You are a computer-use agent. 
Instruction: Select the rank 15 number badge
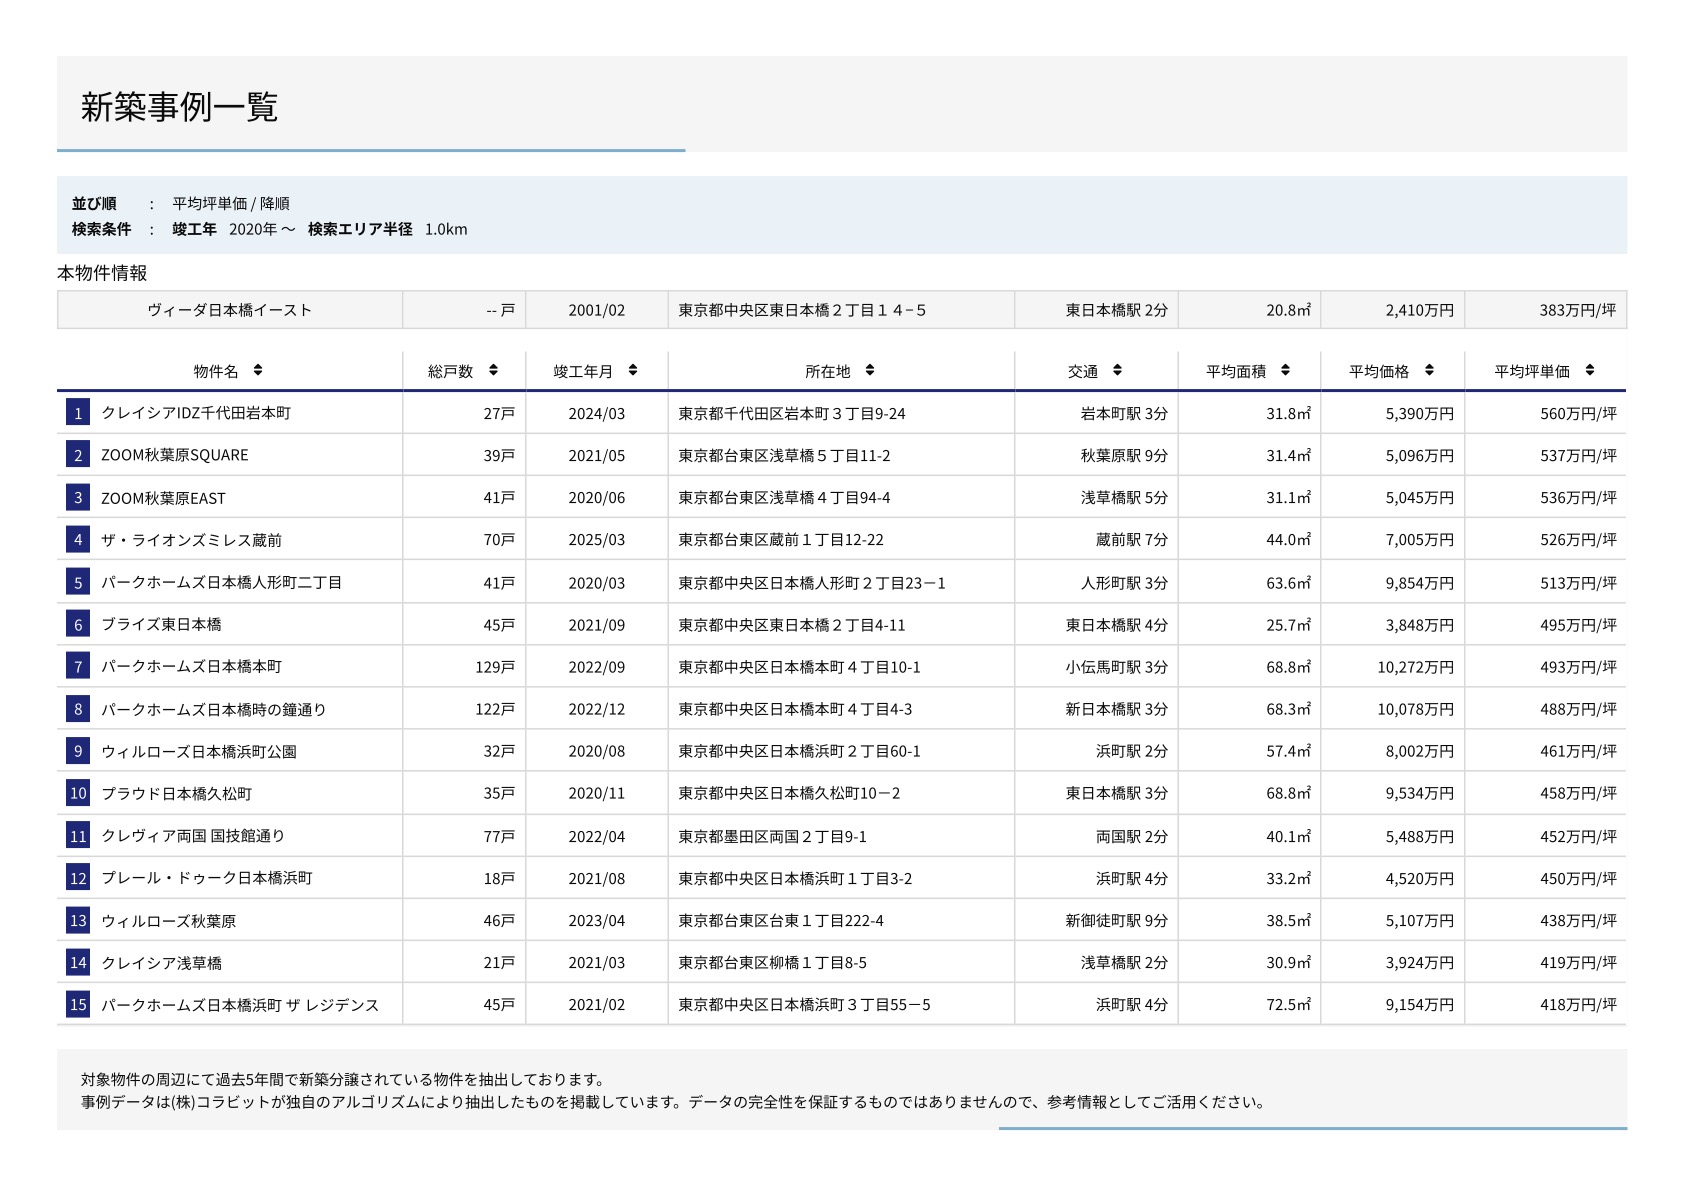click(x=78, y=1005)
